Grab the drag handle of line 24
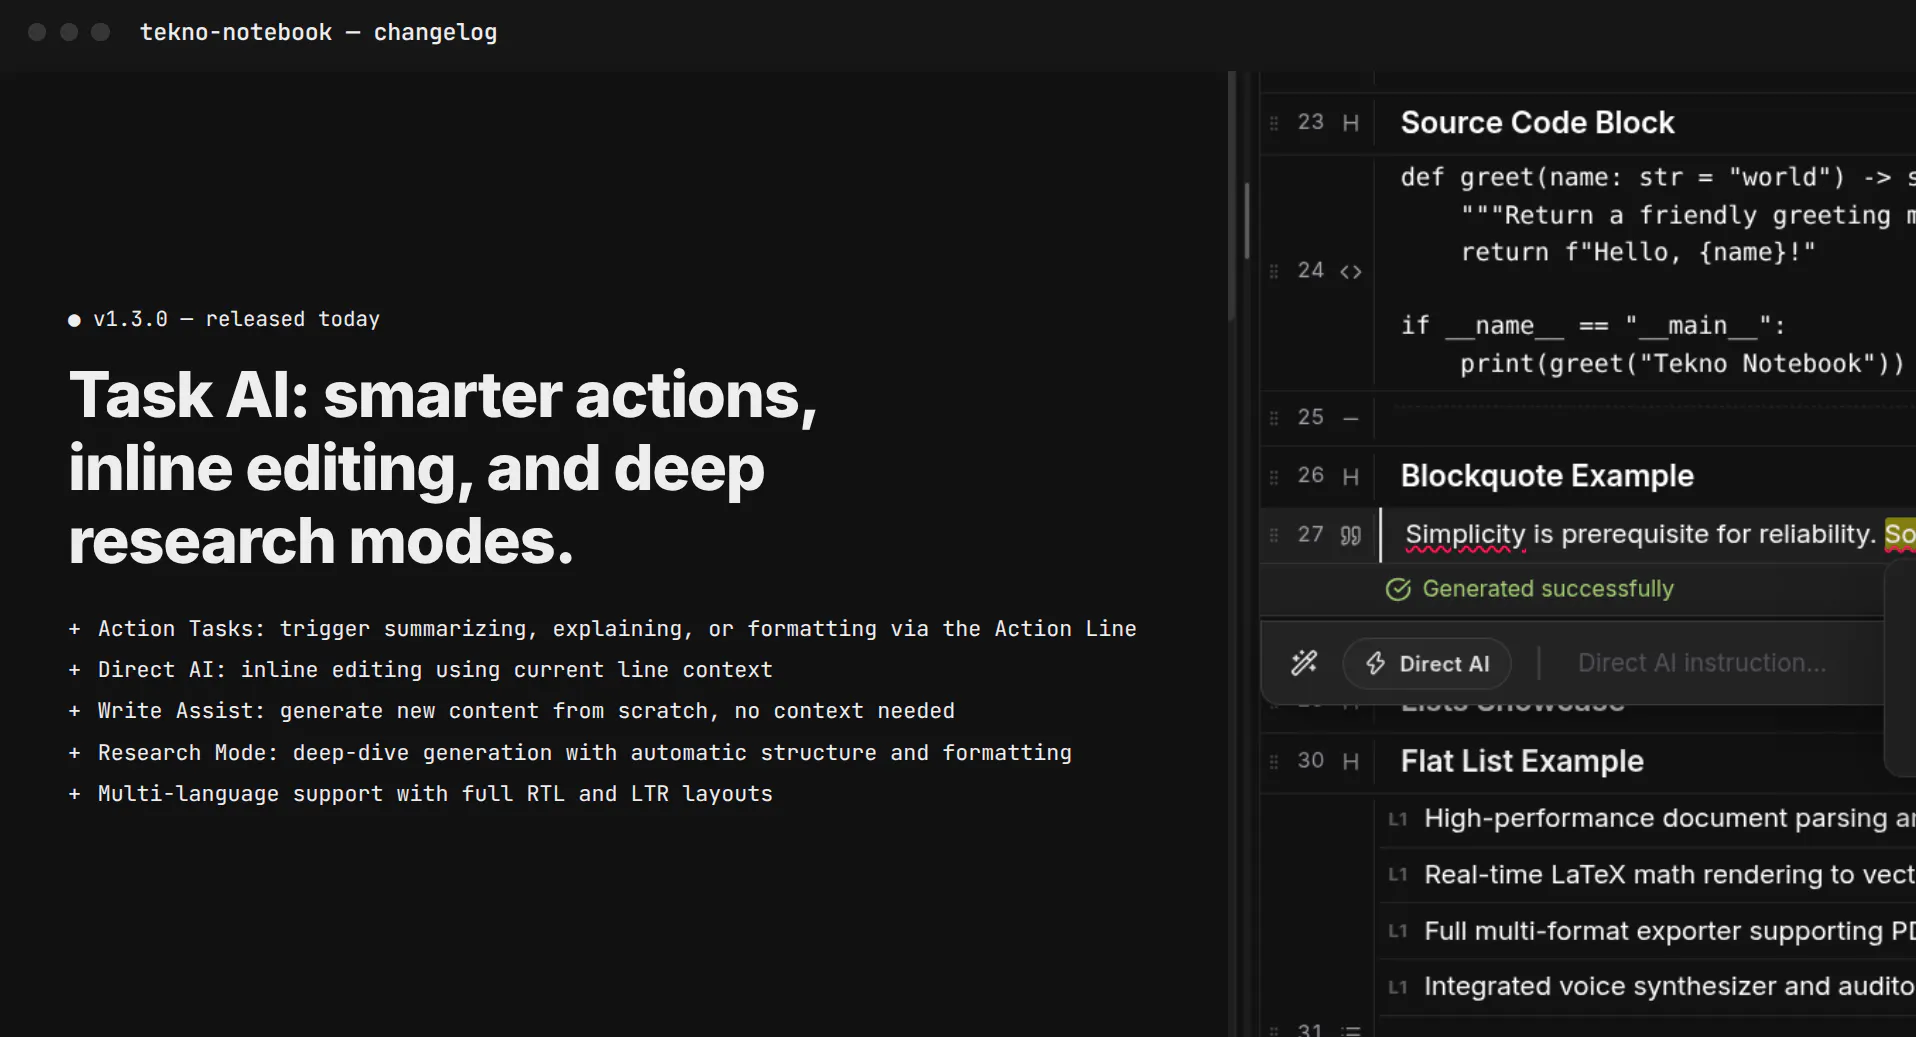Viewport: 1916px width, 1037px height. coord(1274,271)
